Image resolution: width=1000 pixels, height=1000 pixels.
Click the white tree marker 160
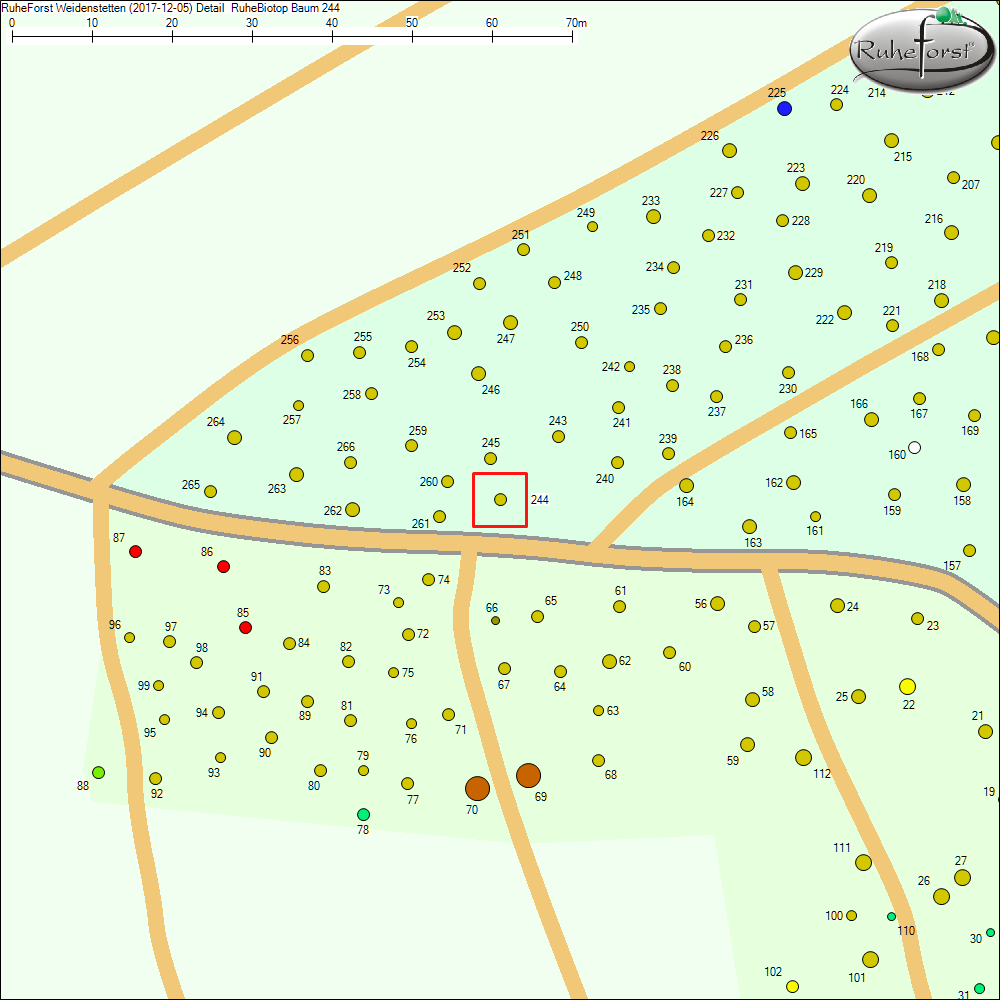point(915,448)
